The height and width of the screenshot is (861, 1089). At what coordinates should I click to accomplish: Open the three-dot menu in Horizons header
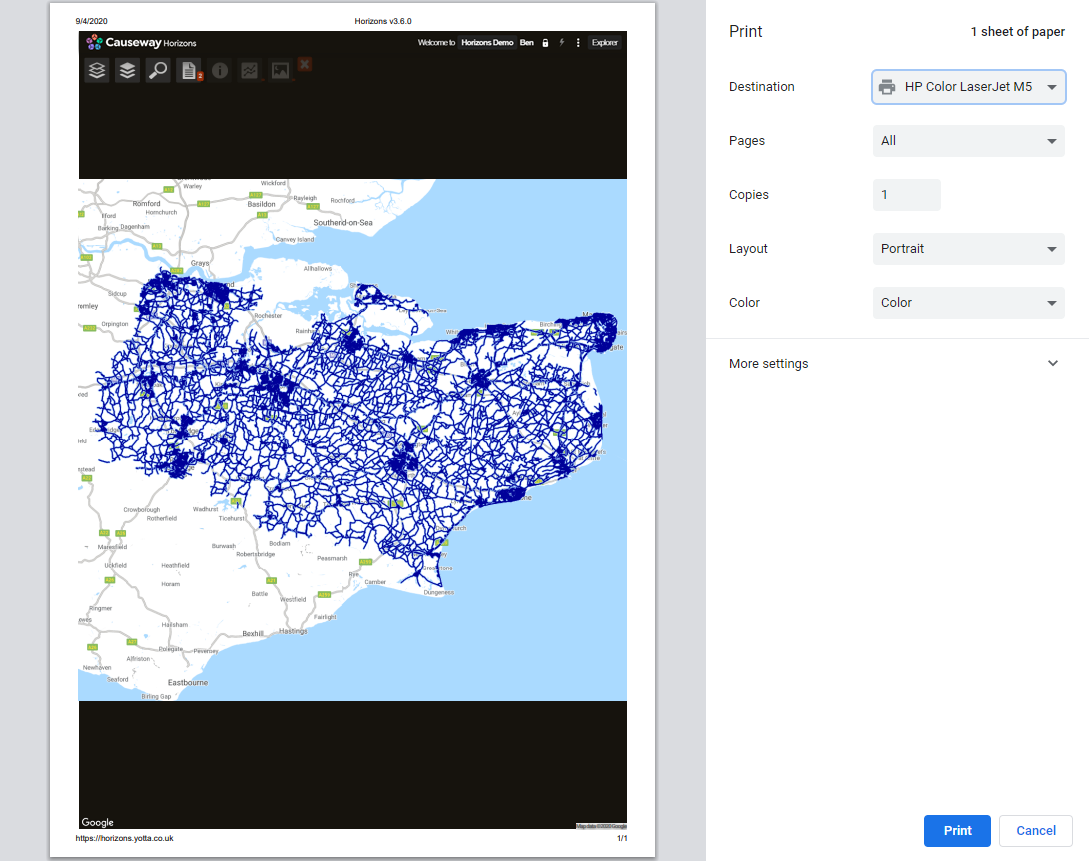click(x=578, y=43)
